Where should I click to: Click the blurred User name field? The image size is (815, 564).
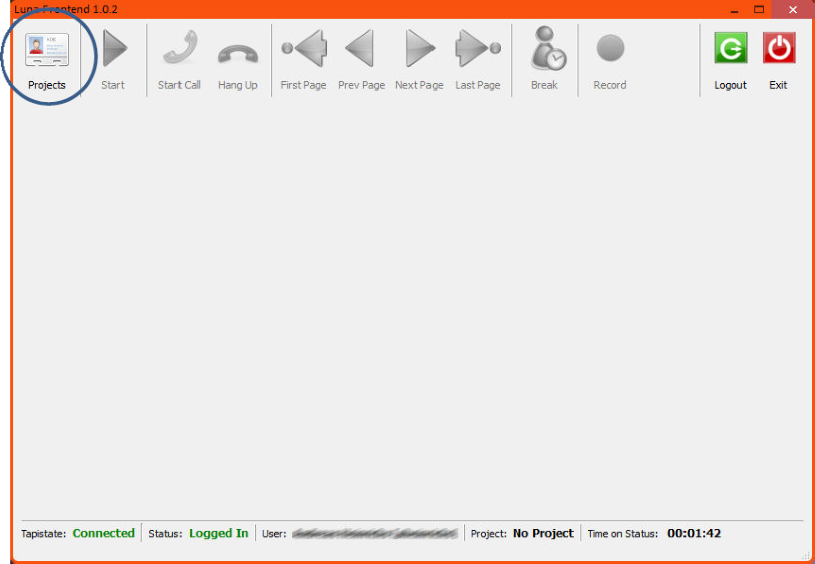pos(375,534)
